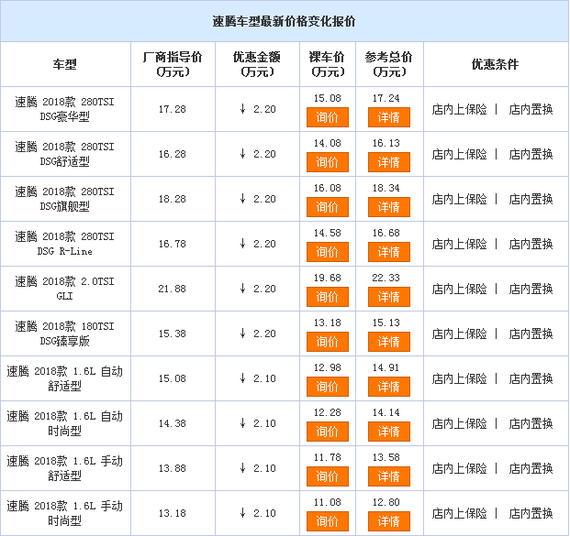
Task: Click 询价 for 280TSI DSG舒适型
Action: pos(328,162)
